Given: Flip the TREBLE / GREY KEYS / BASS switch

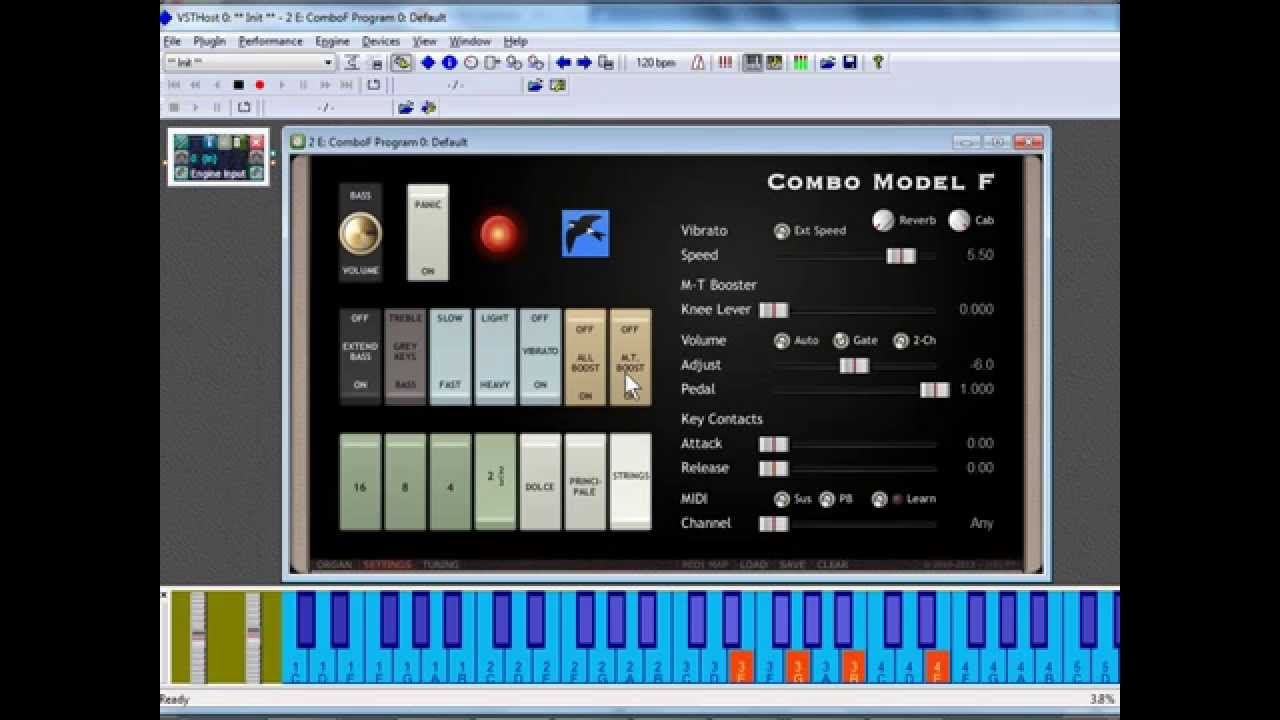Looking at the screenshot, I should click(405, 356).
